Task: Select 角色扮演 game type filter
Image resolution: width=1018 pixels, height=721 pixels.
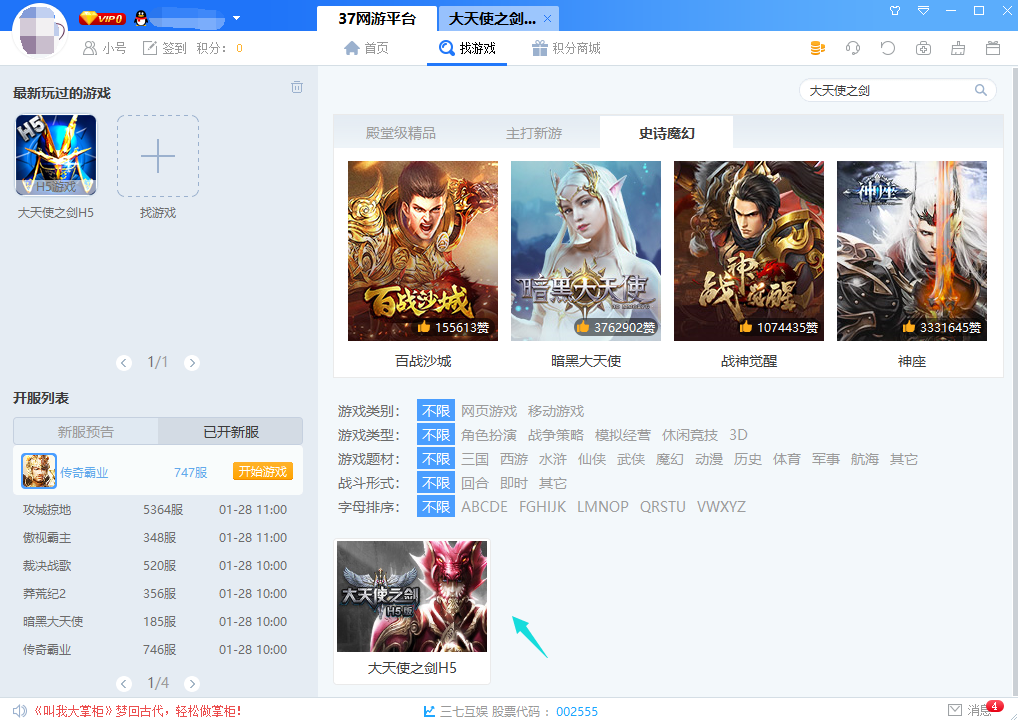Action: [x=489, y=435]
